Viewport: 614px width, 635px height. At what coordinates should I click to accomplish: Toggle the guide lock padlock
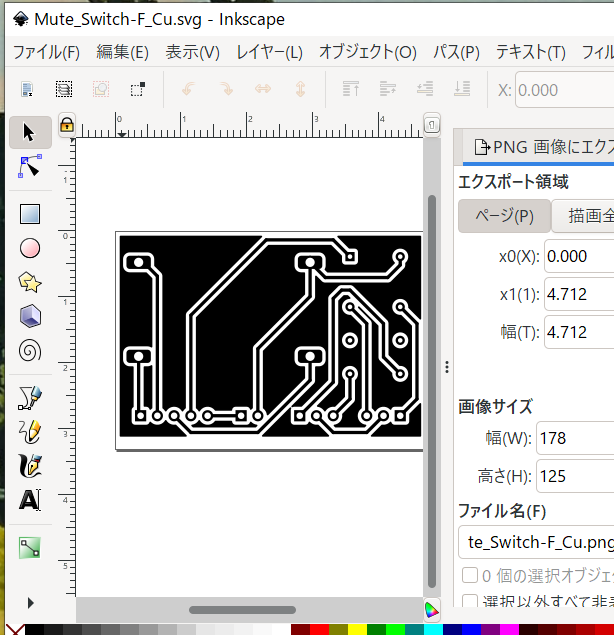(67, 125)
